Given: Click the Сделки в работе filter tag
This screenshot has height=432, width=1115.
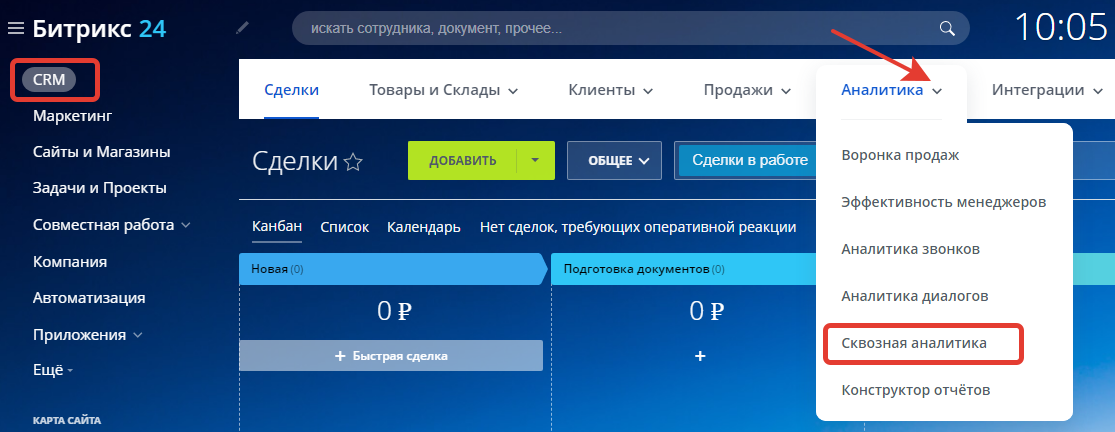Looking at the screenshot, I should pyautogui.click(x=749, y=161).
